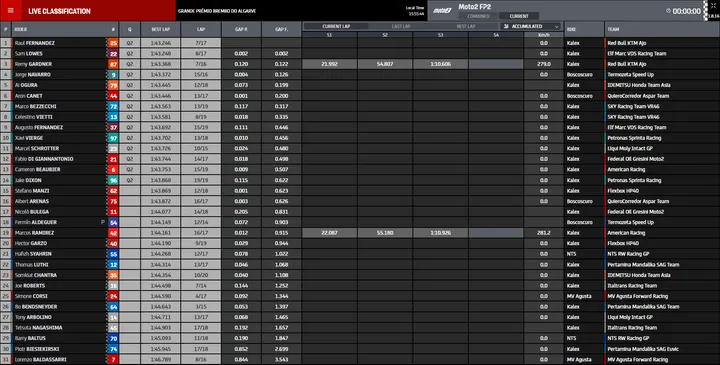
Task: Select rider Barry BALTUS
Action: (x=30, y=338)
